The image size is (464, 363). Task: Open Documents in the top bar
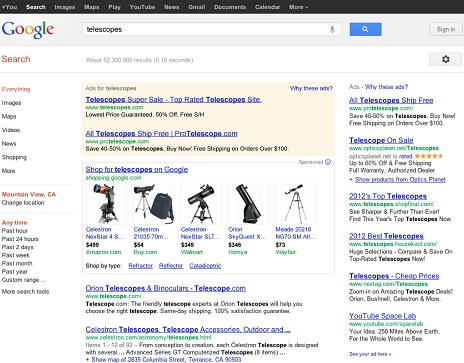click(x=230, y=7)
